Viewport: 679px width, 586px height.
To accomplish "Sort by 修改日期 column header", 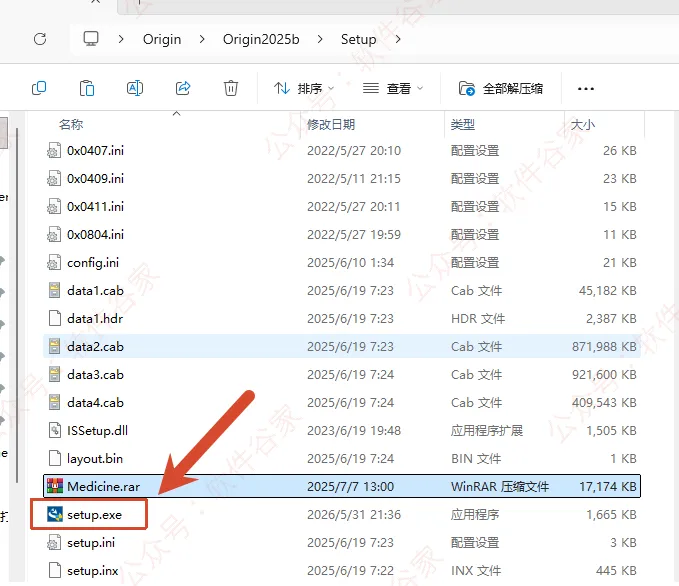I will point(331,125).
